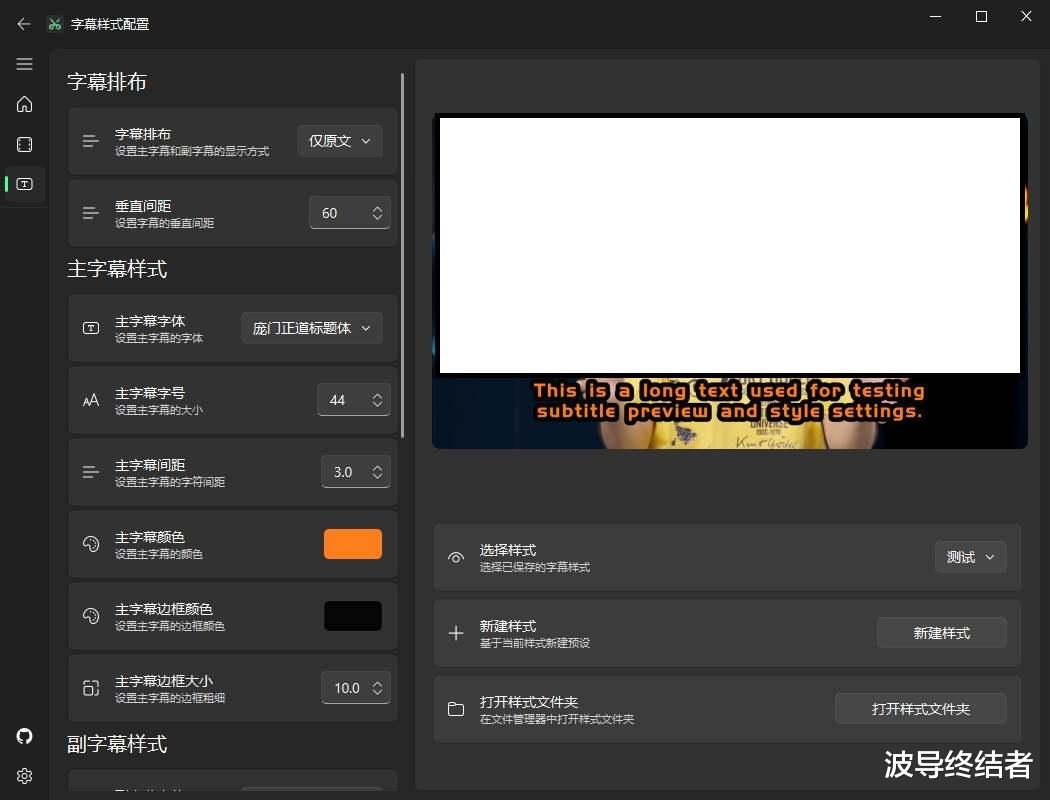The image size is (1050, 800).
Task: Click the 主字幕字体 row icon
Action: point(90,328)
